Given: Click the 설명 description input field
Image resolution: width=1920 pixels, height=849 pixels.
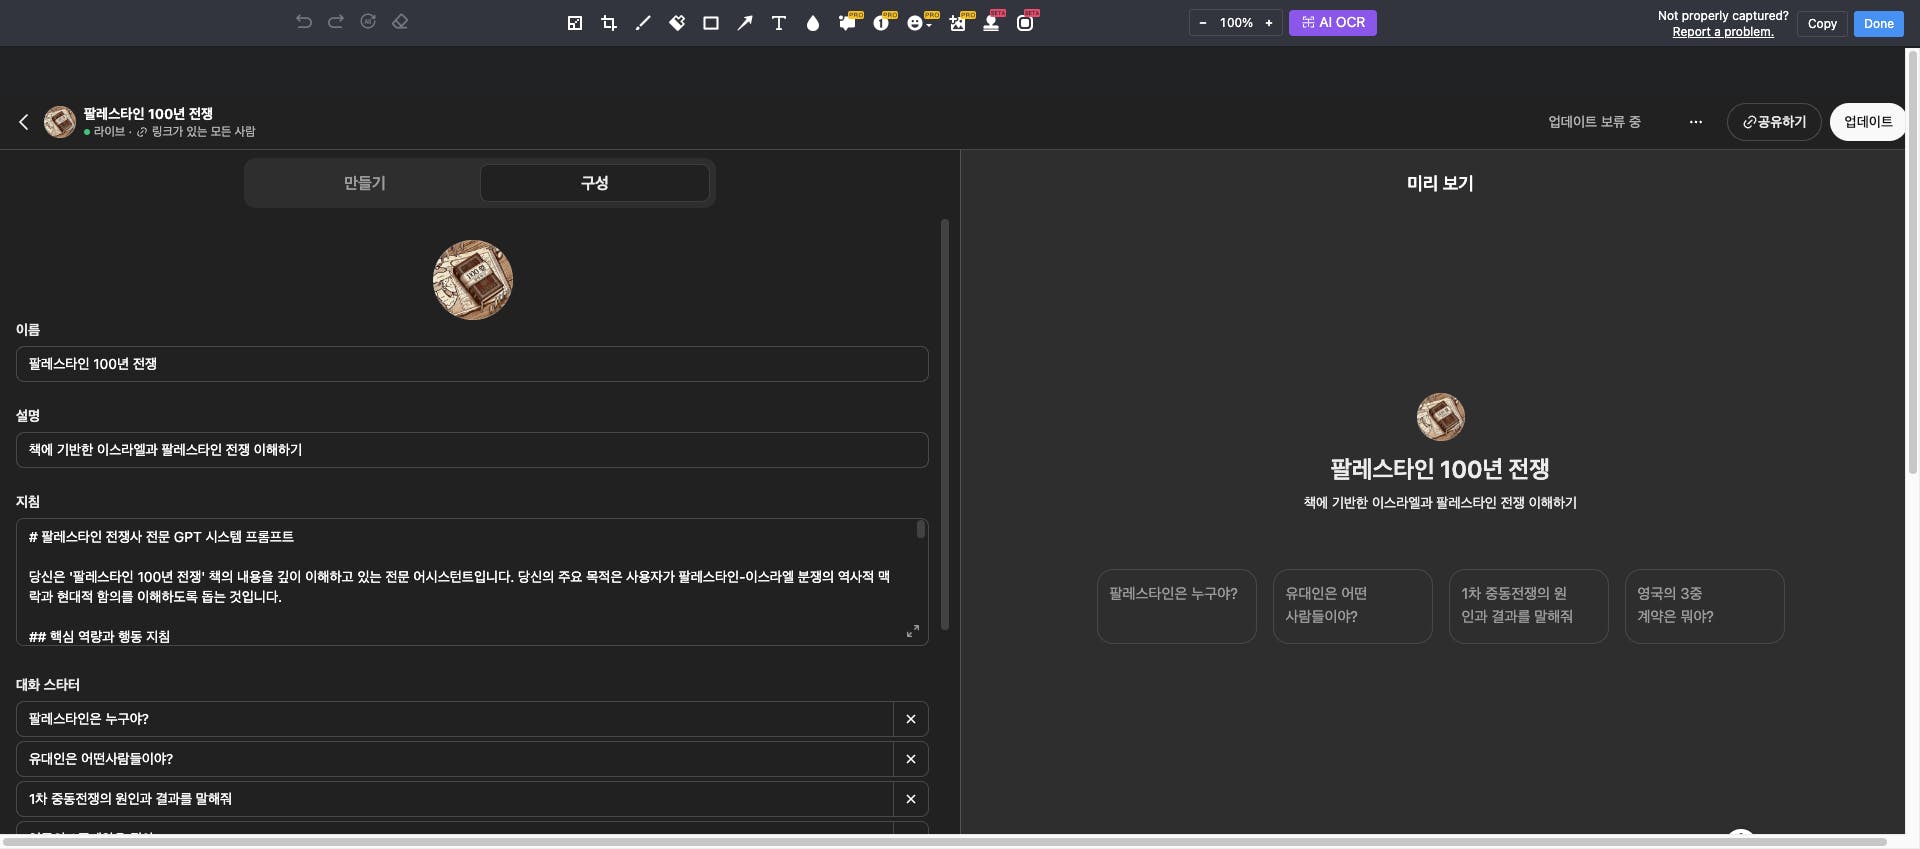Looking at the screenshot, I should (472, 450).
